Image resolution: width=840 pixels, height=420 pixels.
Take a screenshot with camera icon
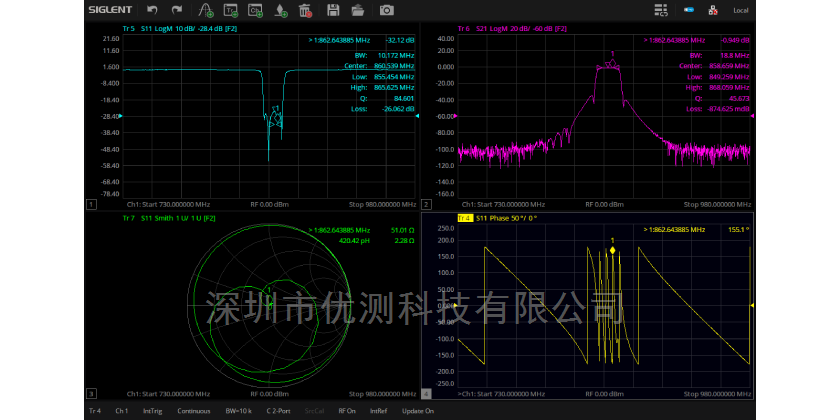[387, 10]
